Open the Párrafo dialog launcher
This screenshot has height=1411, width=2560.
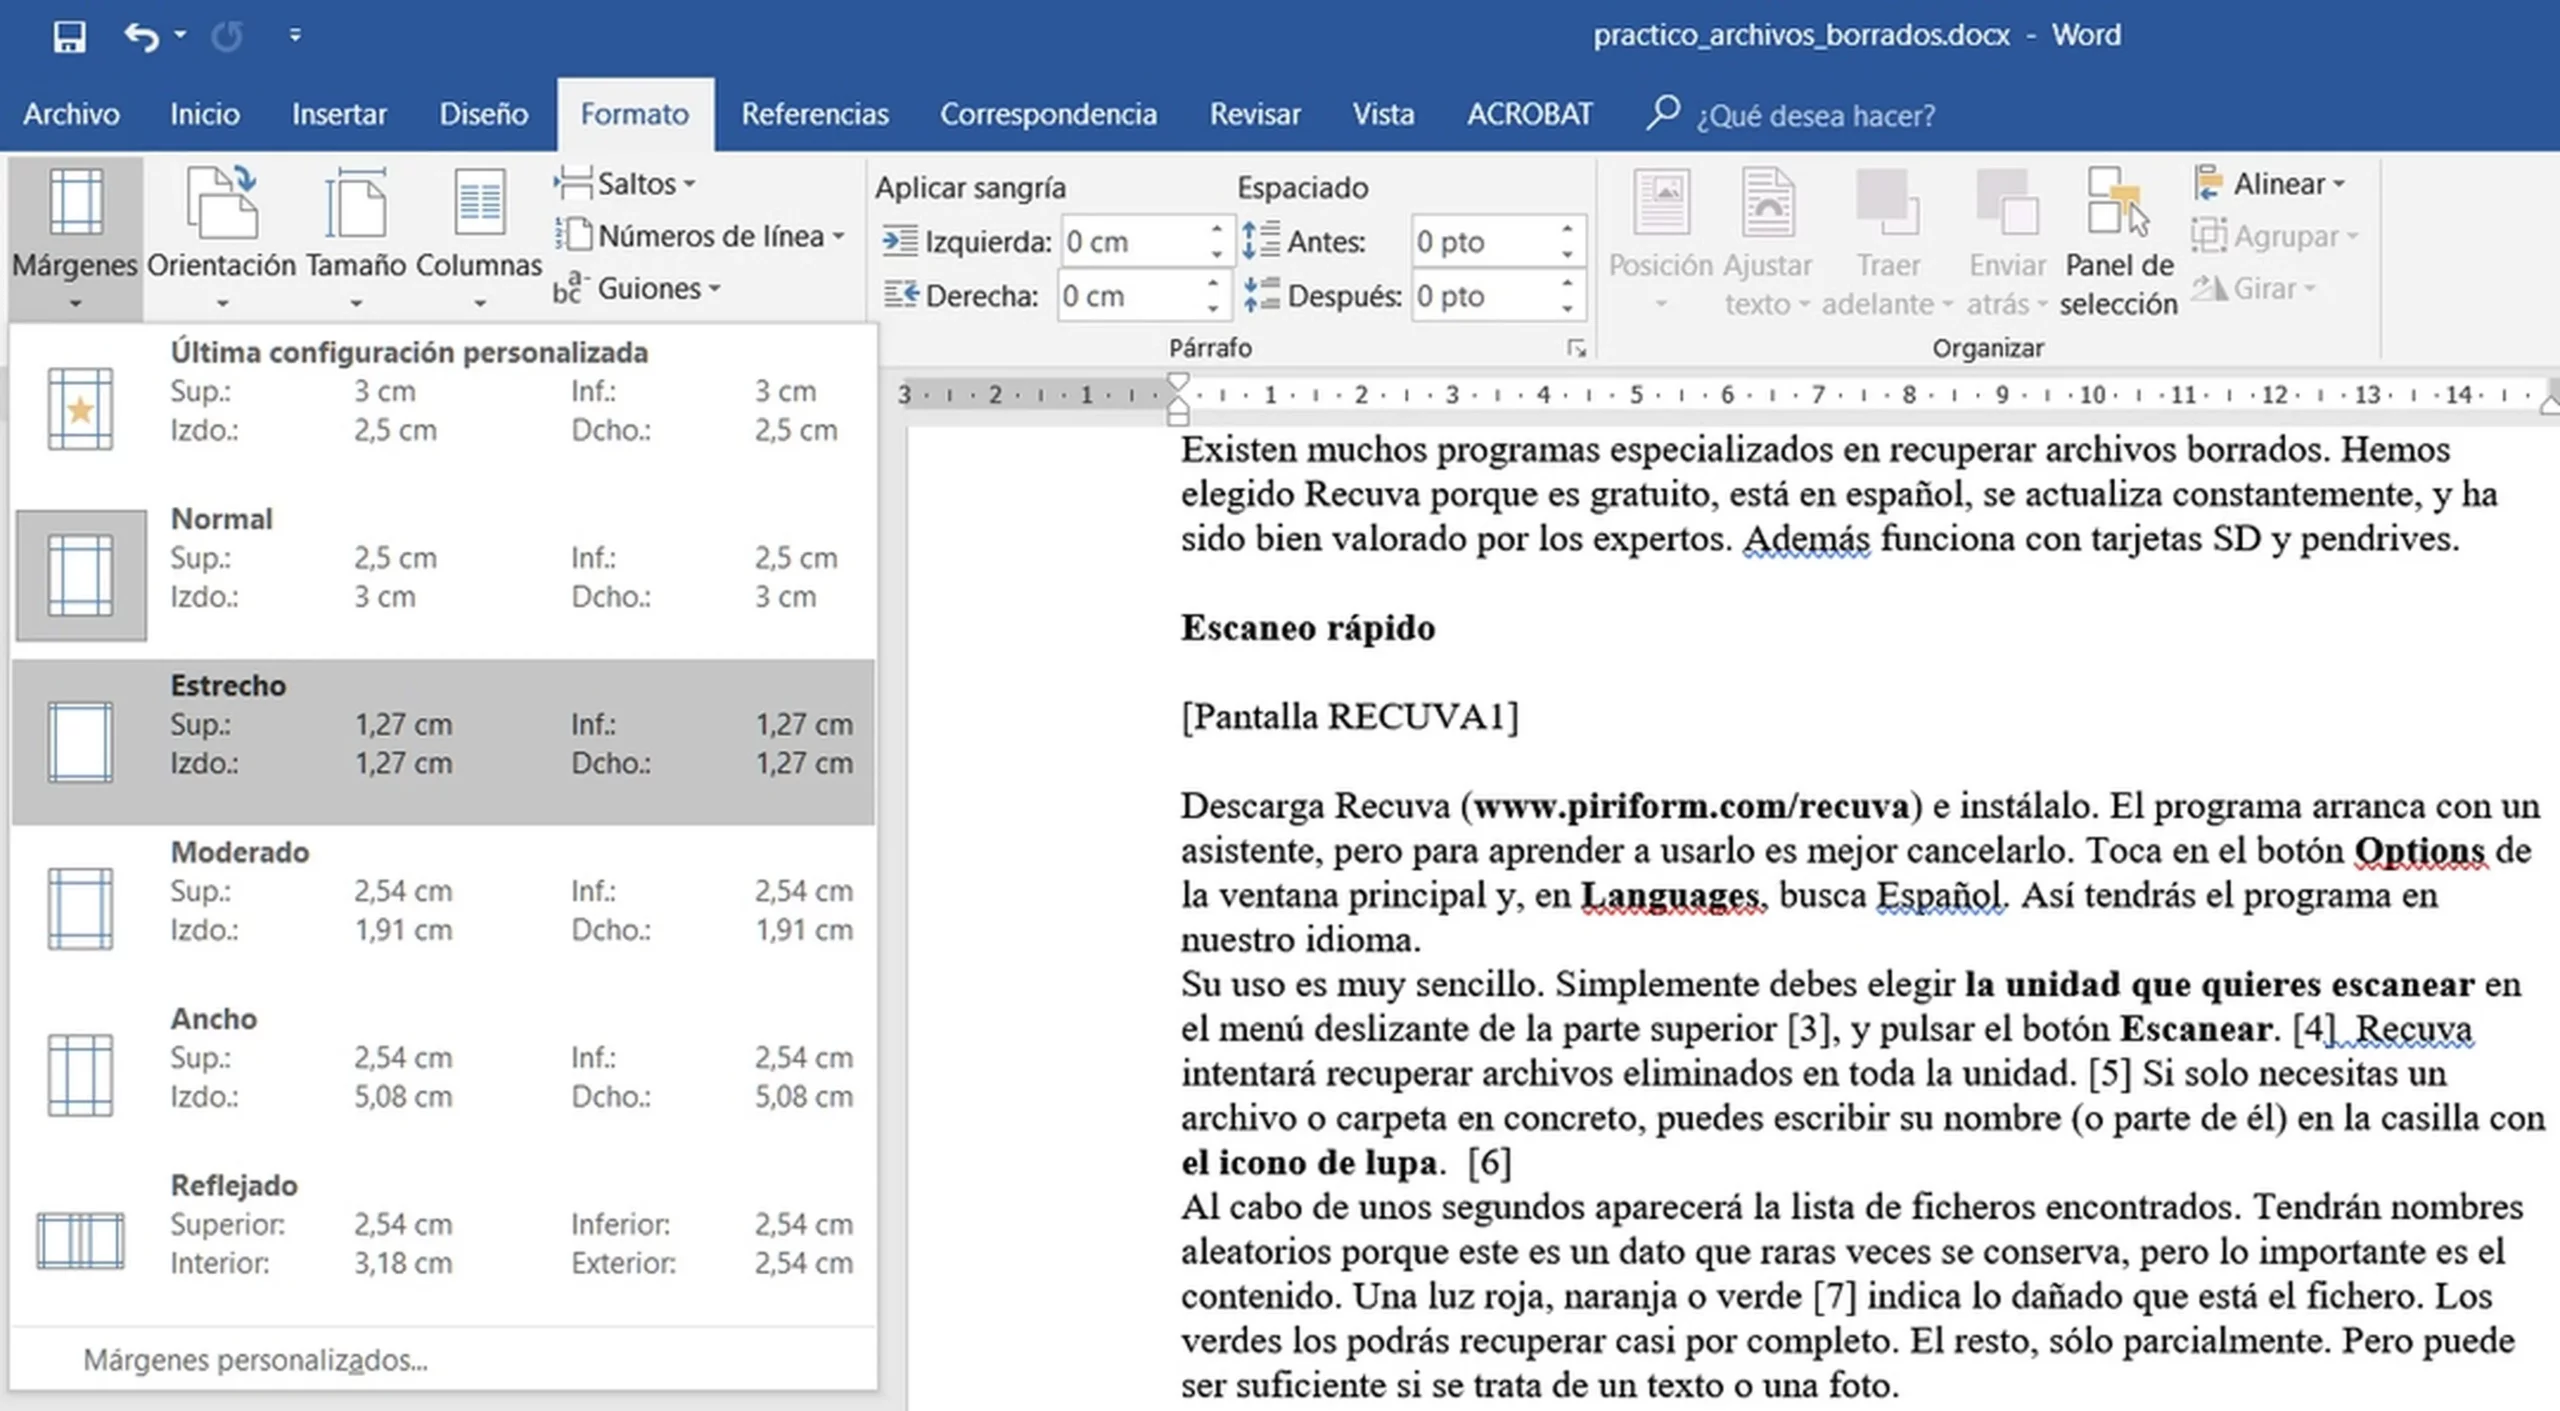[1576, 348]
